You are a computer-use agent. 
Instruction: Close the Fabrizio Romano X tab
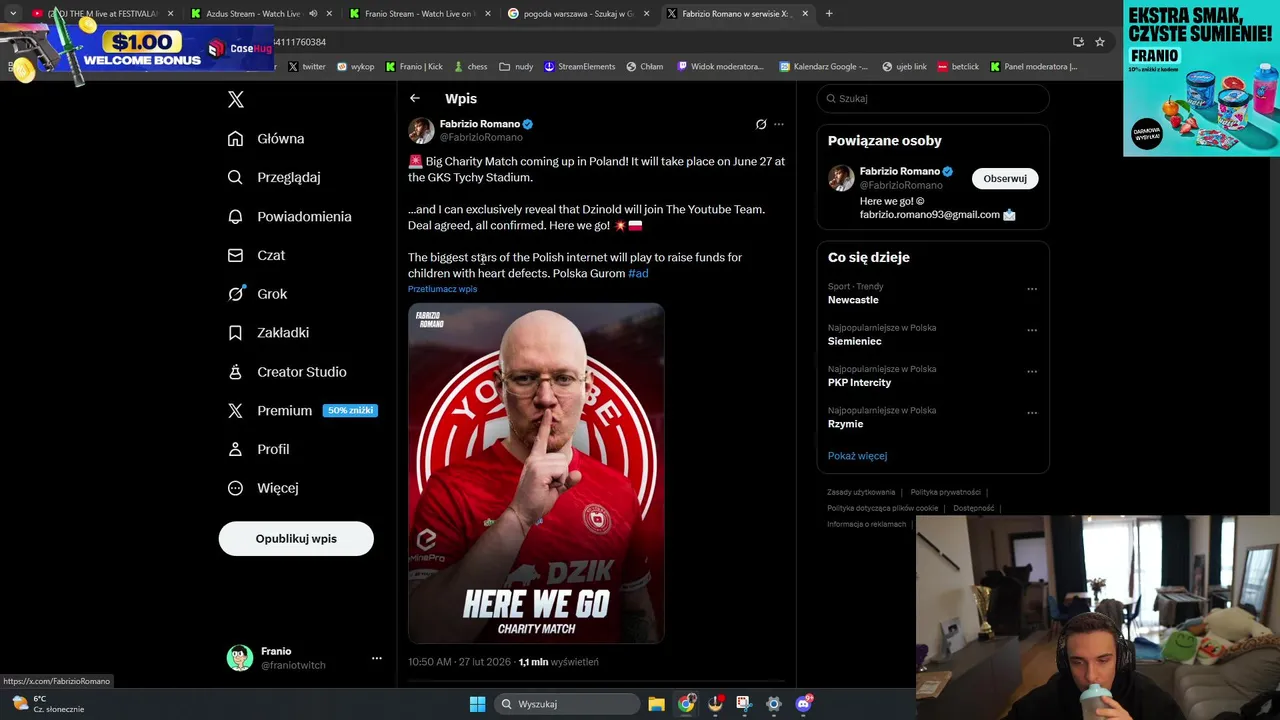coord(805,14)
